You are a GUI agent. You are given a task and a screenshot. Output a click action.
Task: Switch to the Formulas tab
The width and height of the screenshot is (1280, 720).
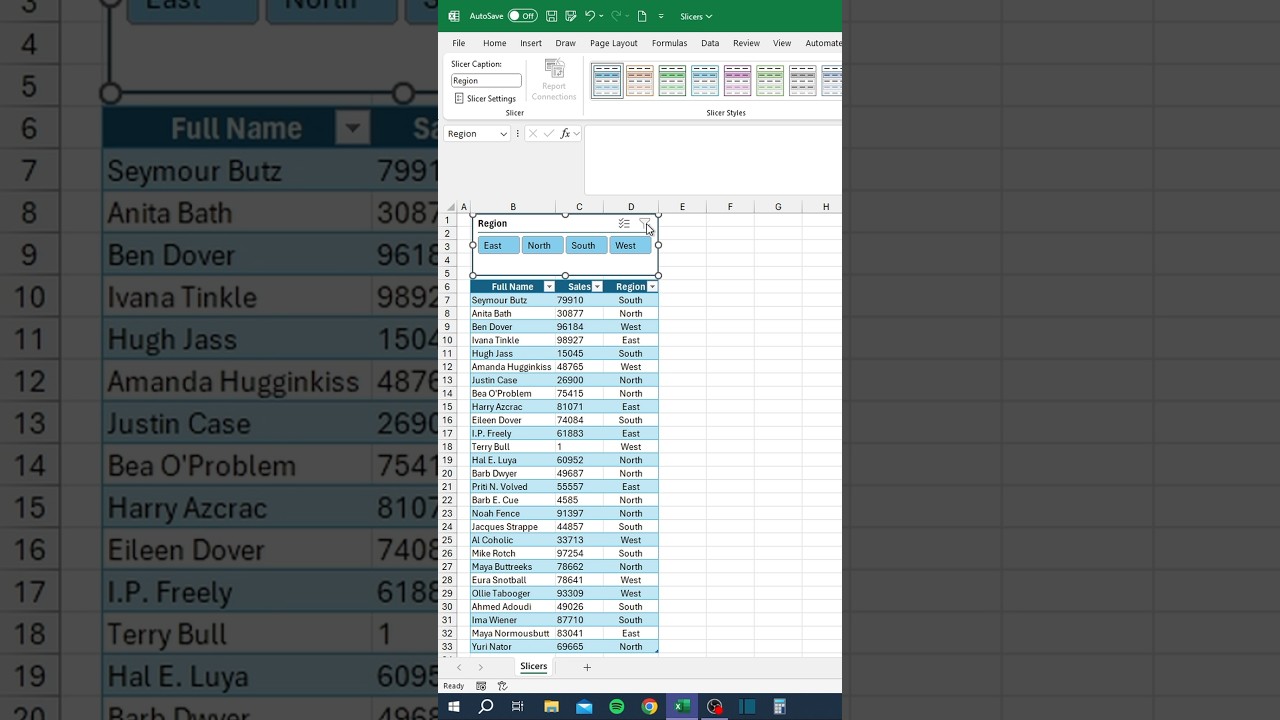click(x=669, y=43)
